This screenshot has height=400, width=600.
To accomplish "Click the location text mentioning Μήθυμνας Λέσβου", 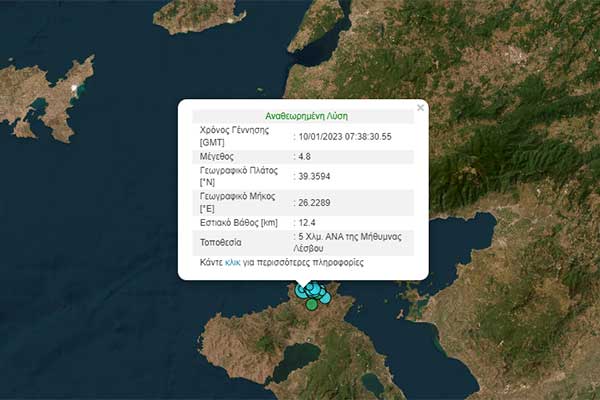I will point(350,242).
